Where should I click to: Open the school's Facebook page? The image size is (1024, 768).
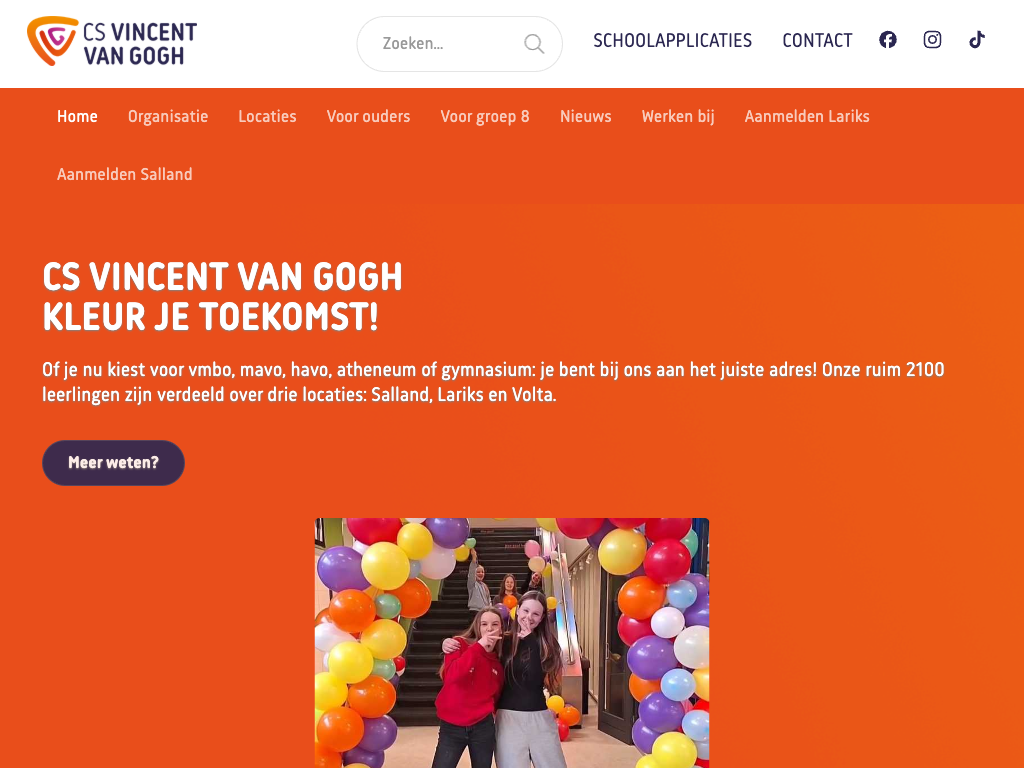[x=888, y=40]
